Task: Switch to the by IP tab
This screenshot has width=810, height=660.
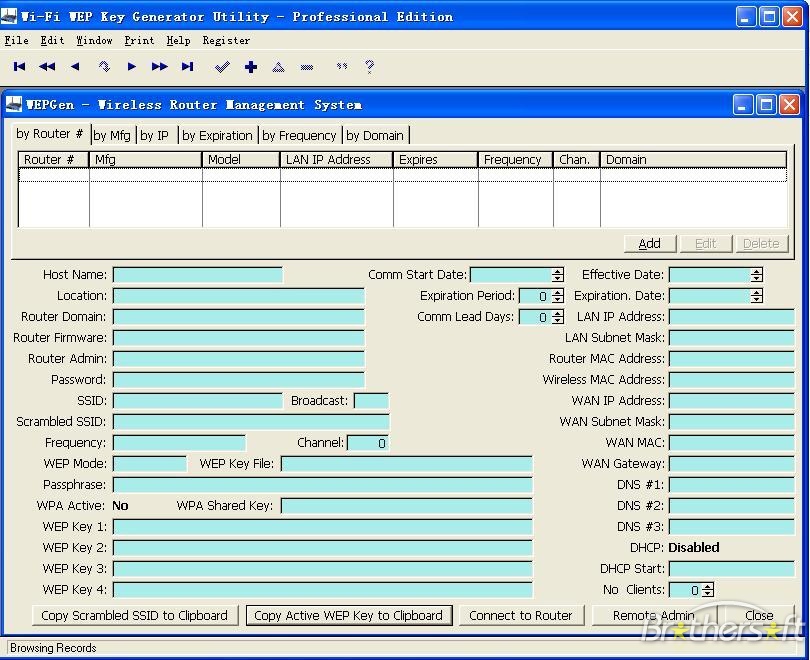Action: 155,135
